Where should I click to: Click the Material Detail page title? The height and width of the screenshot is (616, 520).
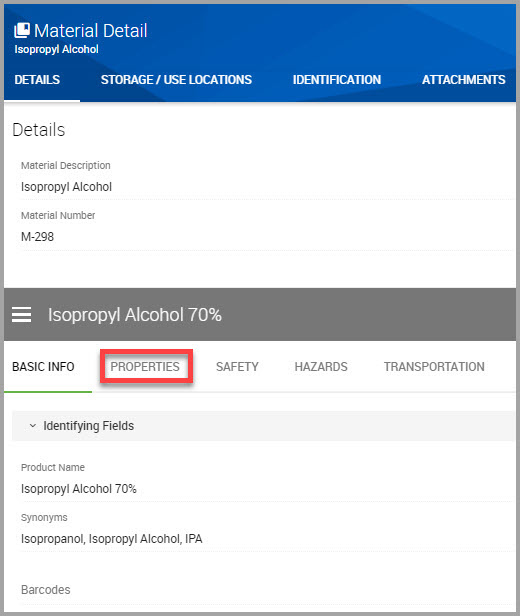90,31
